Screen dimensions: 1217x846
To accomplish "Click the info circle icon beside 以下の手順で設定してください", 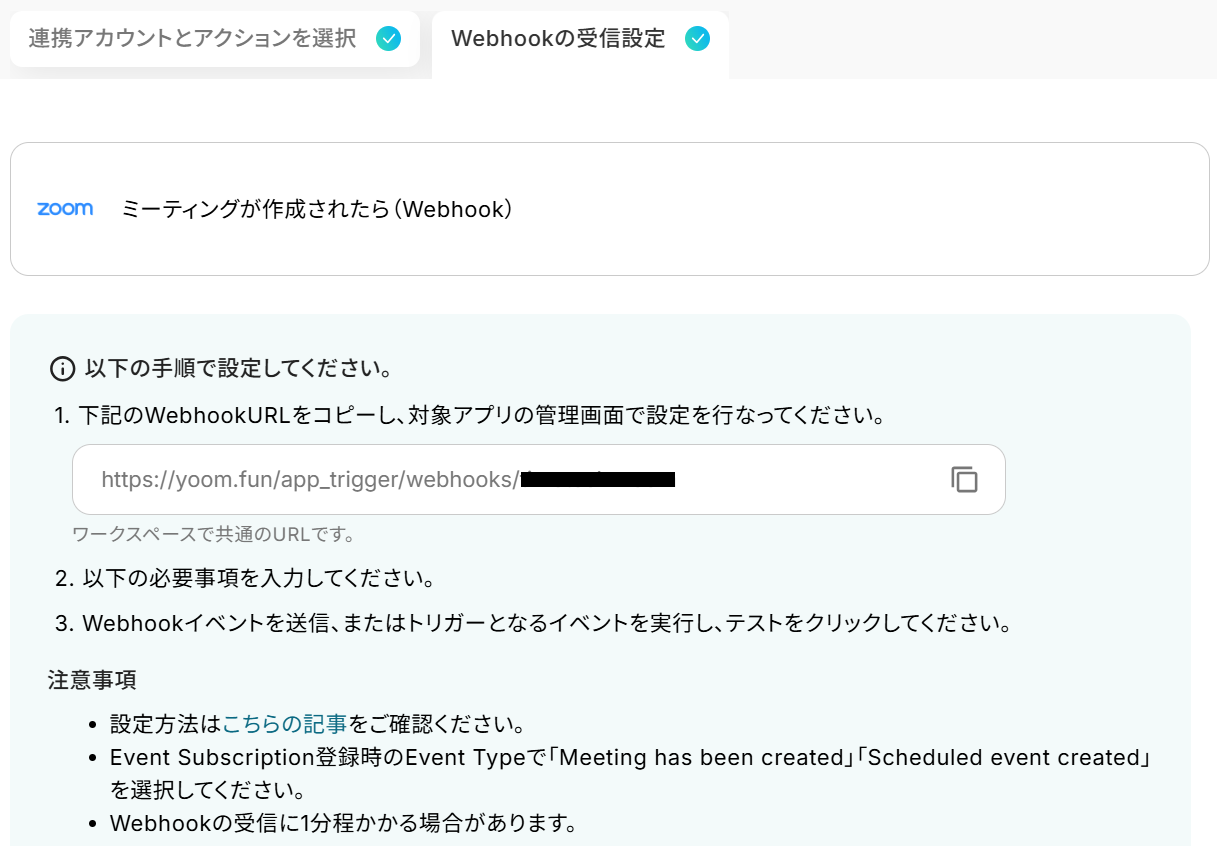I will pyautogui.click(x=62, y=369).
